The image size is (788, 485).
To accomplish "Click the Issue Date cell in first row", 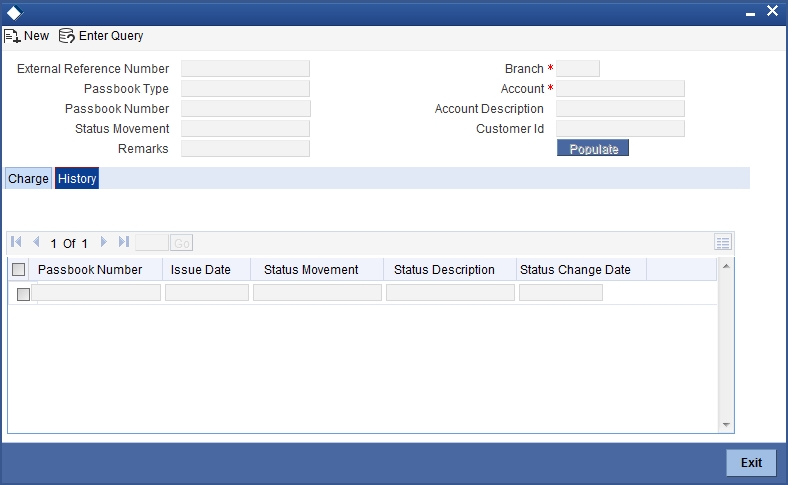I will [x=207, y=293].
